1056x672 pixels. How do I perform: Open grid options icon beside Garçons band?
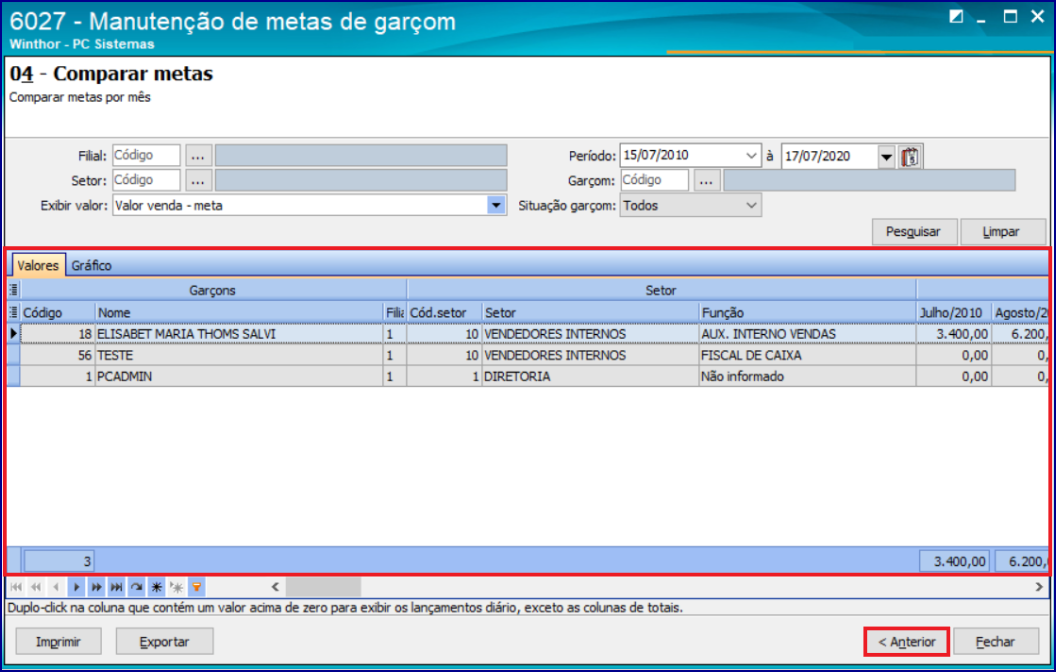pos(13,290)
